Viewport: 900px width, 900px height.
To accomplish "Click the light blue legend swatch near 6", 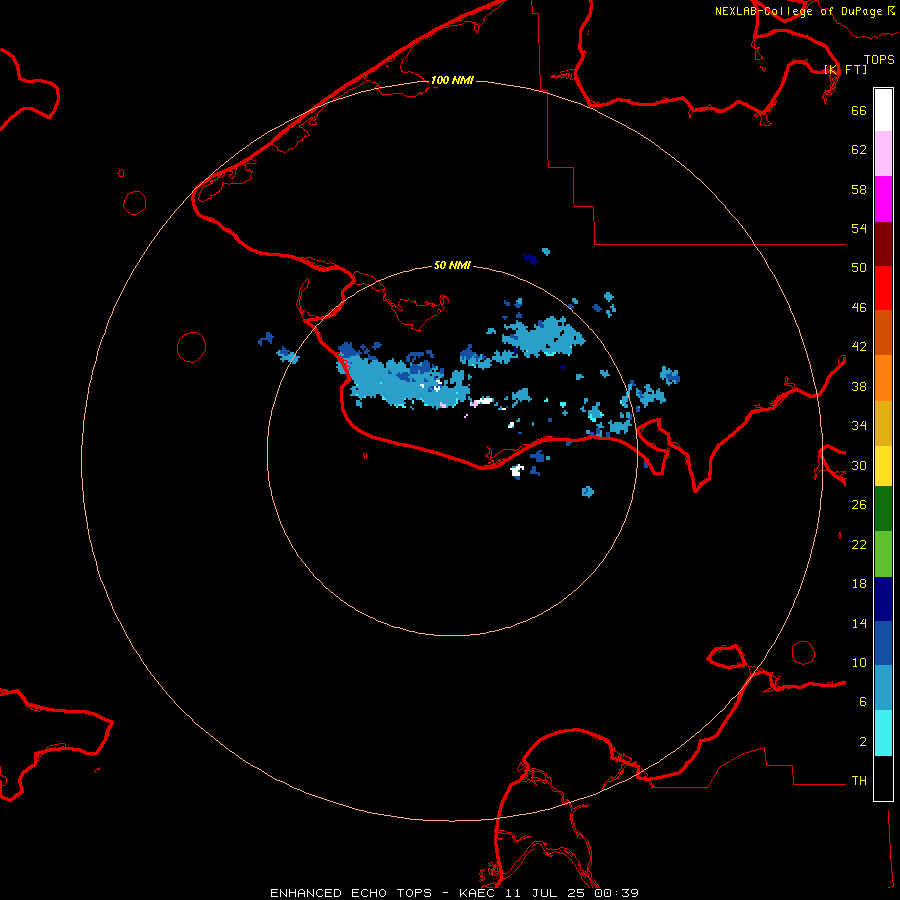I will point(883,688).
